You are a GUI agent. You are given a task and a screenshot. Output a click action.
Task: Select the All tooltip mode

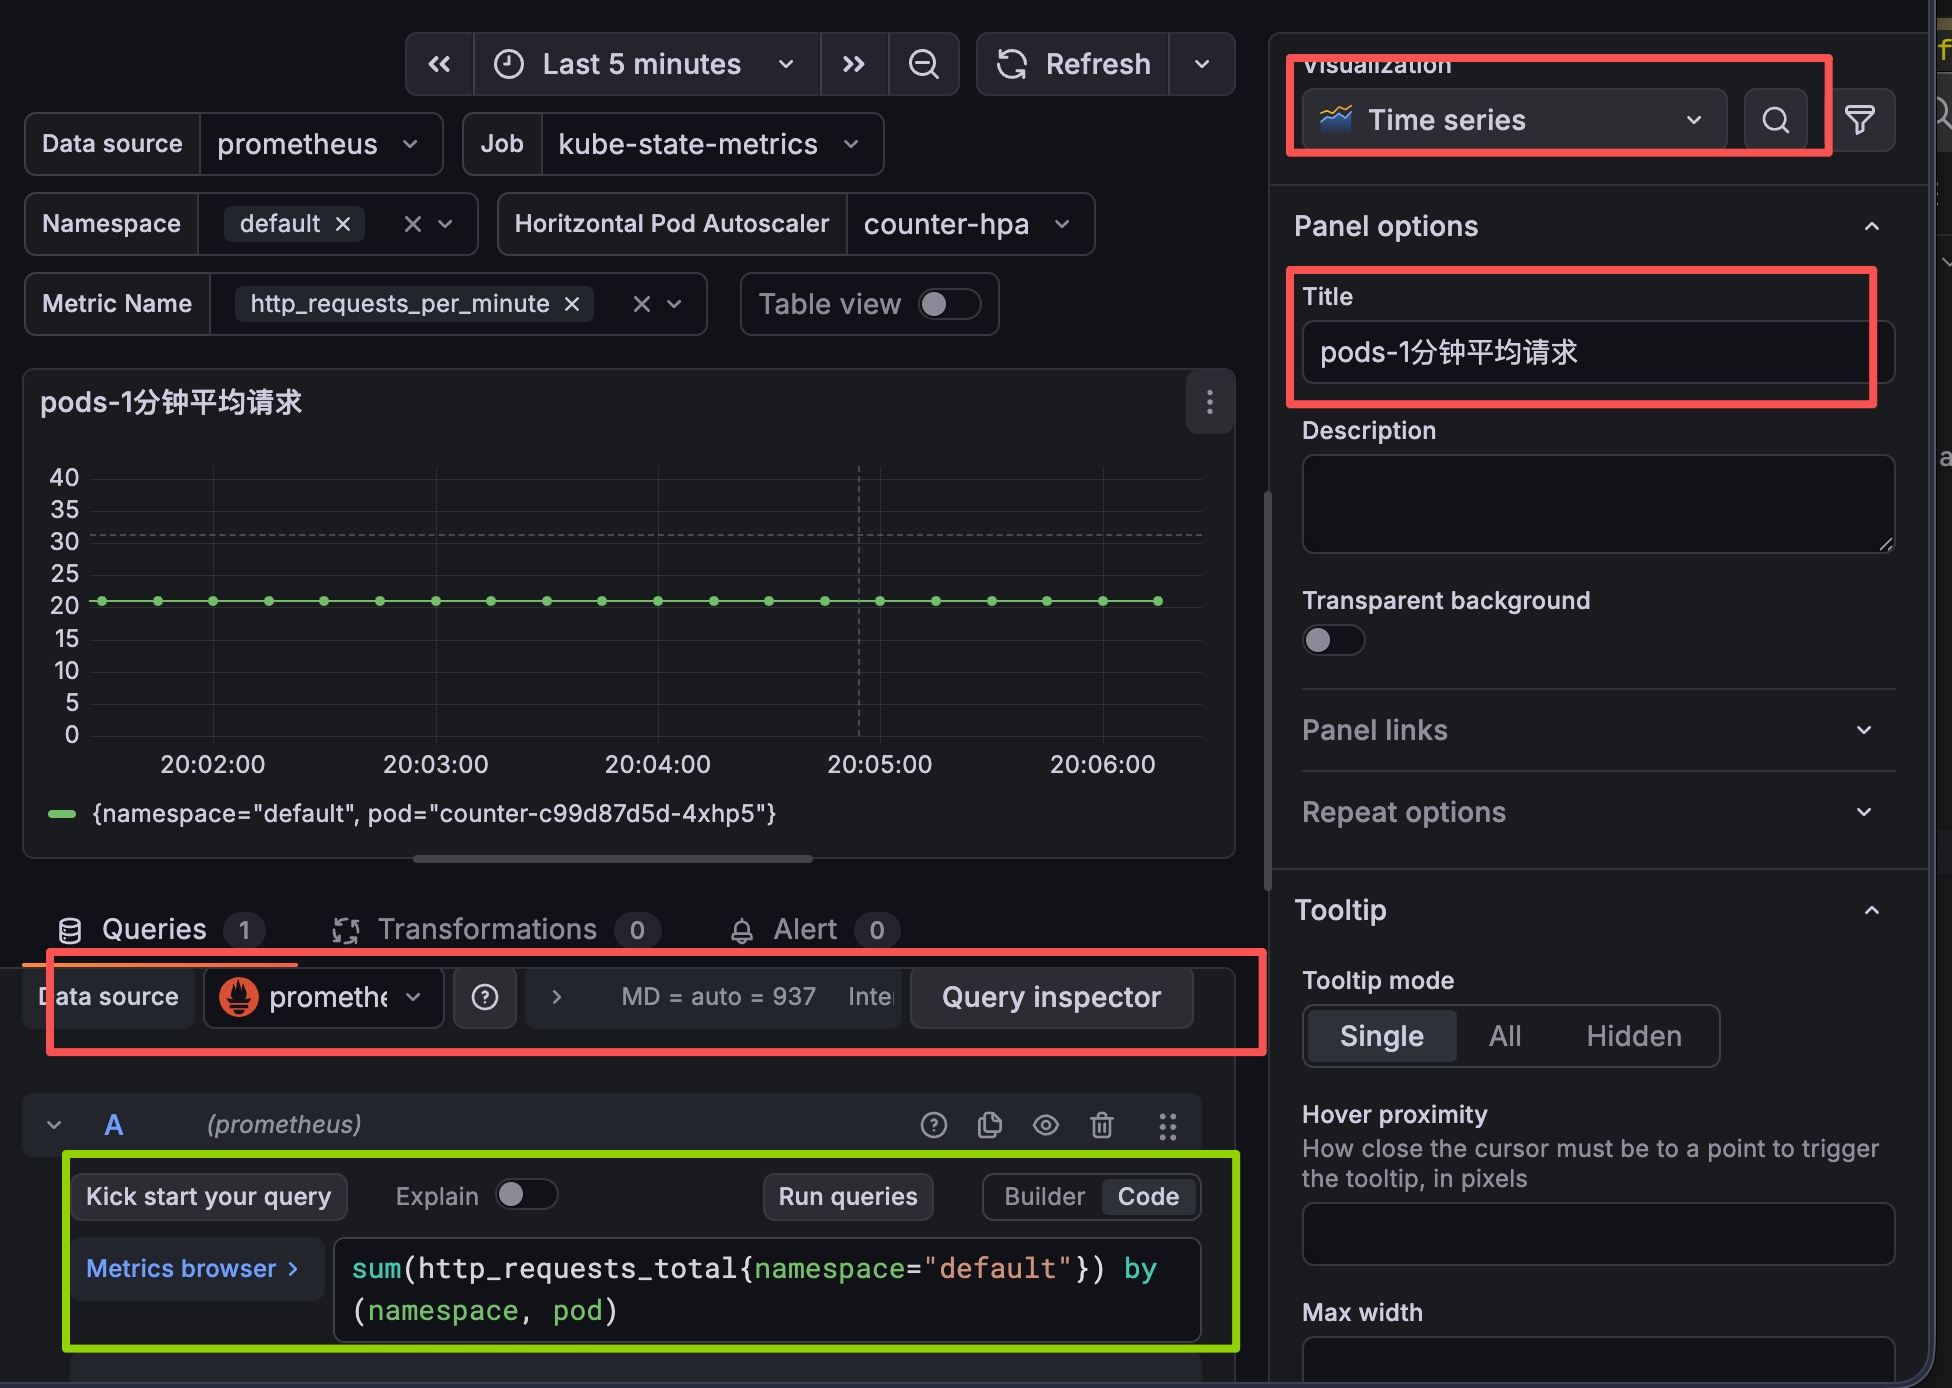pyautogui.click(x=1504, y=1036)
